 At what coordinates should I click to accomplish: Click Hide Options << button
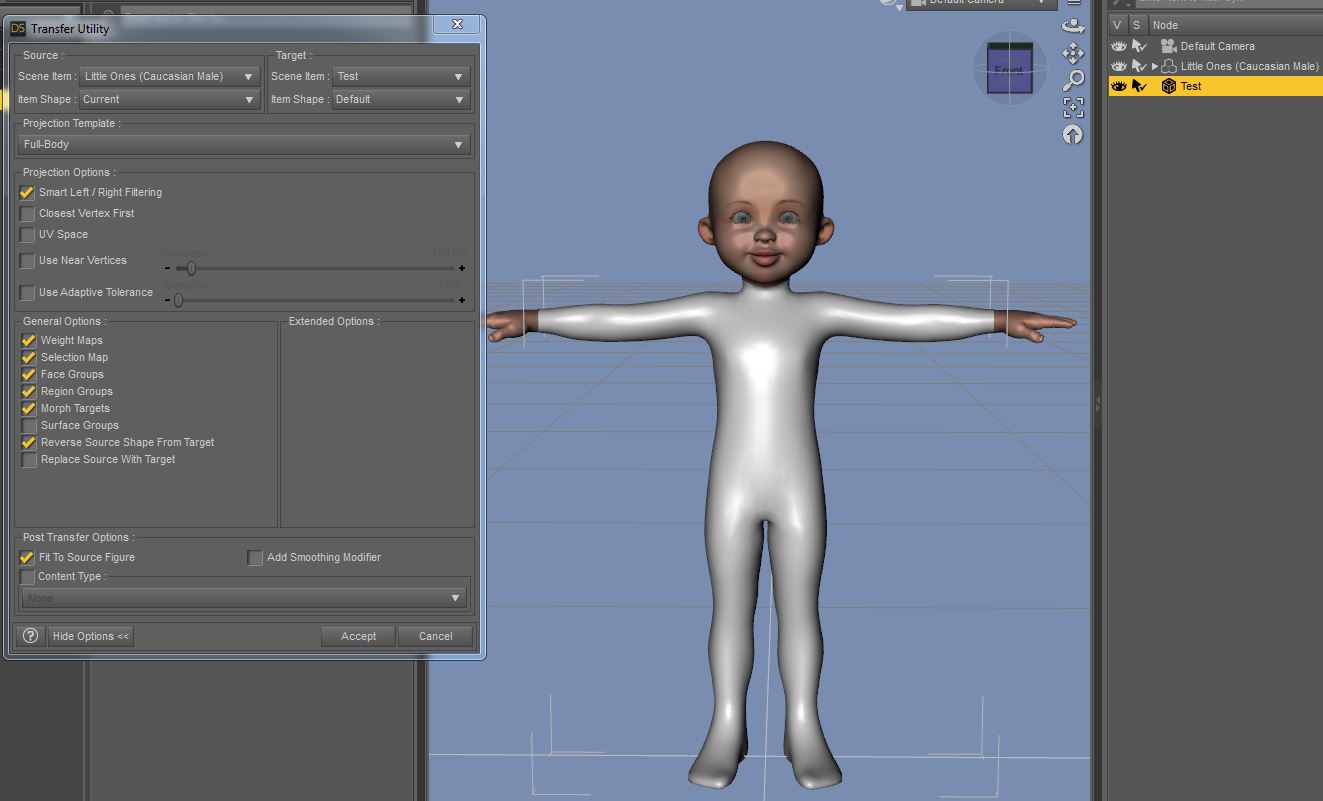click(x=91, y=636)
